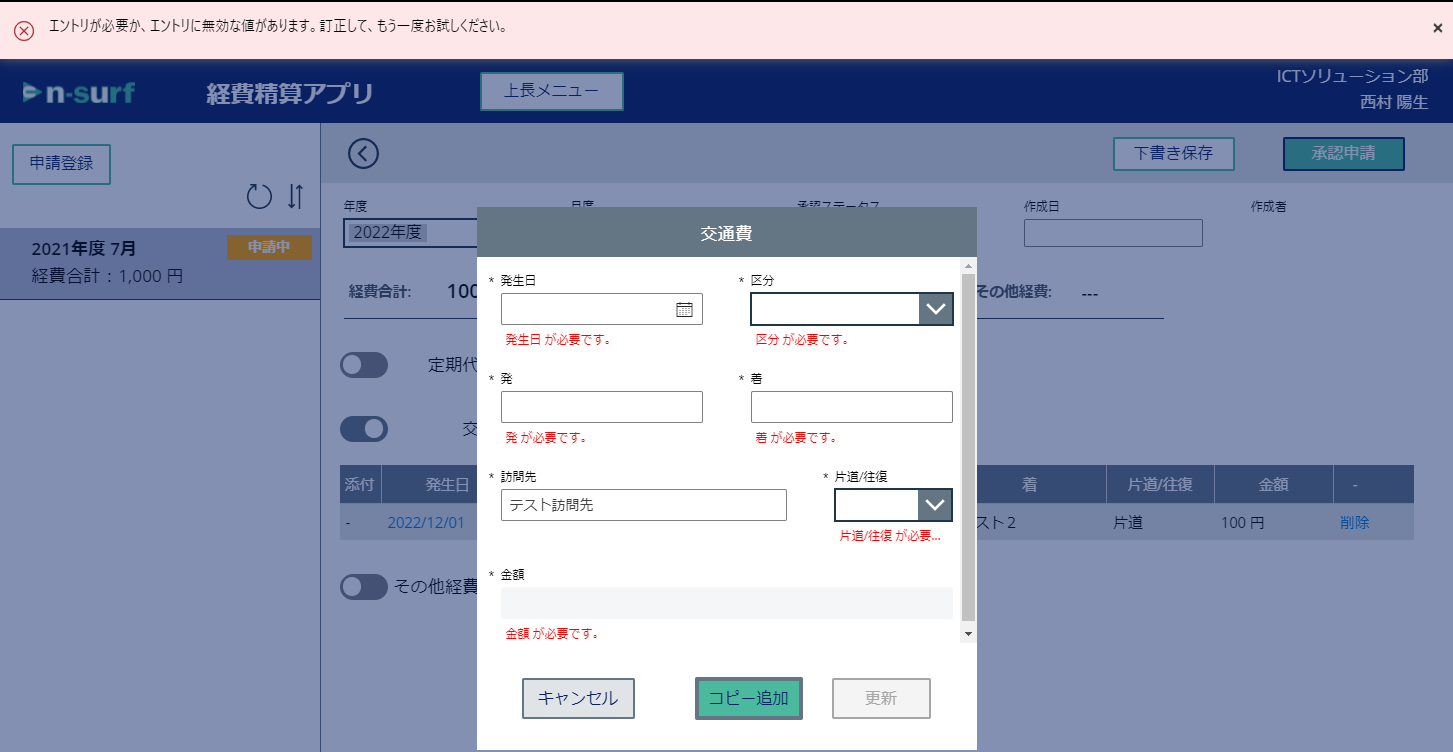Click the 発生日 が必要です error message
The width and height of the screenshot is (1453, 752).
[x=558, y=339]
